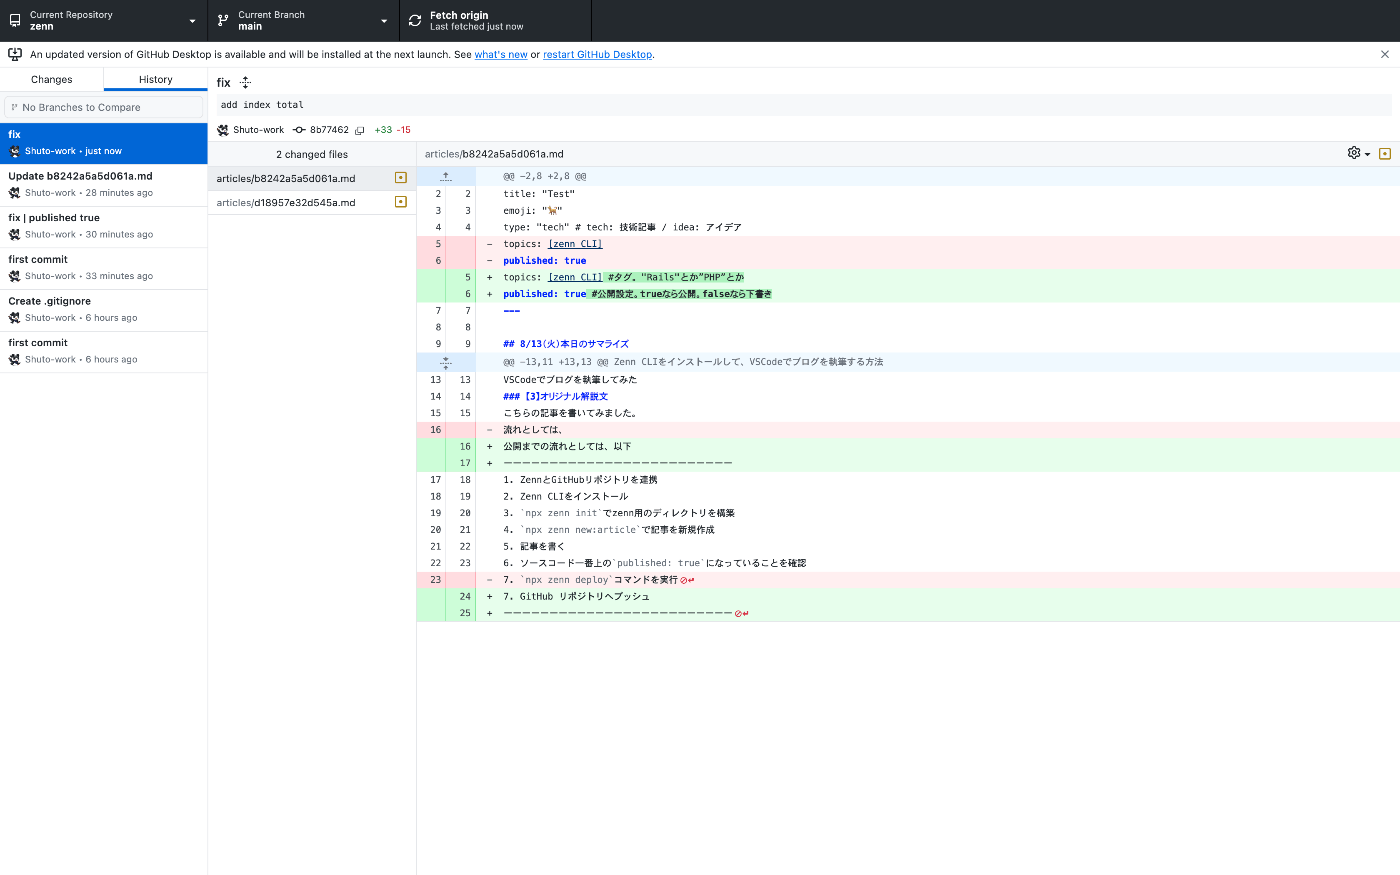This screenshot has width=1400, height=875.
Task: Expand hidden lines at the @@ -13,11 hunk
Action: tap(446, 362)
